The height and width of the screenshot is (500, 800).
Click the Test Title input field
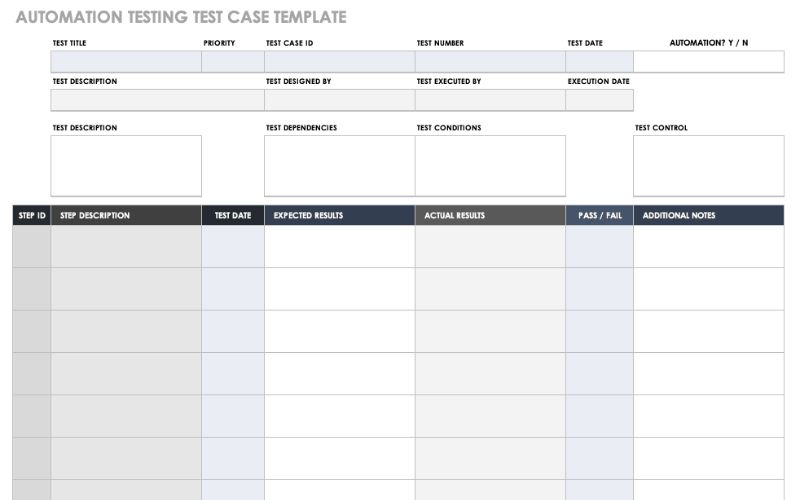coord(126,62)
